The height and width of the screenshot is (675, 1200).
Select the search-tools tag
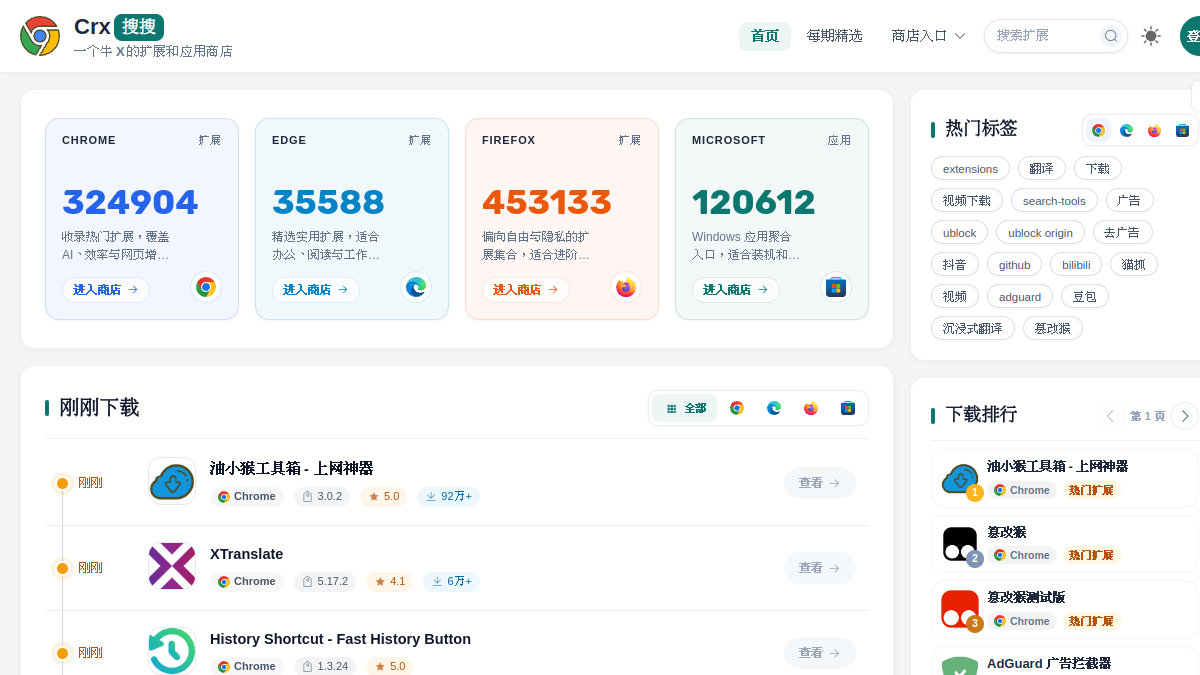click(1054, 201)
